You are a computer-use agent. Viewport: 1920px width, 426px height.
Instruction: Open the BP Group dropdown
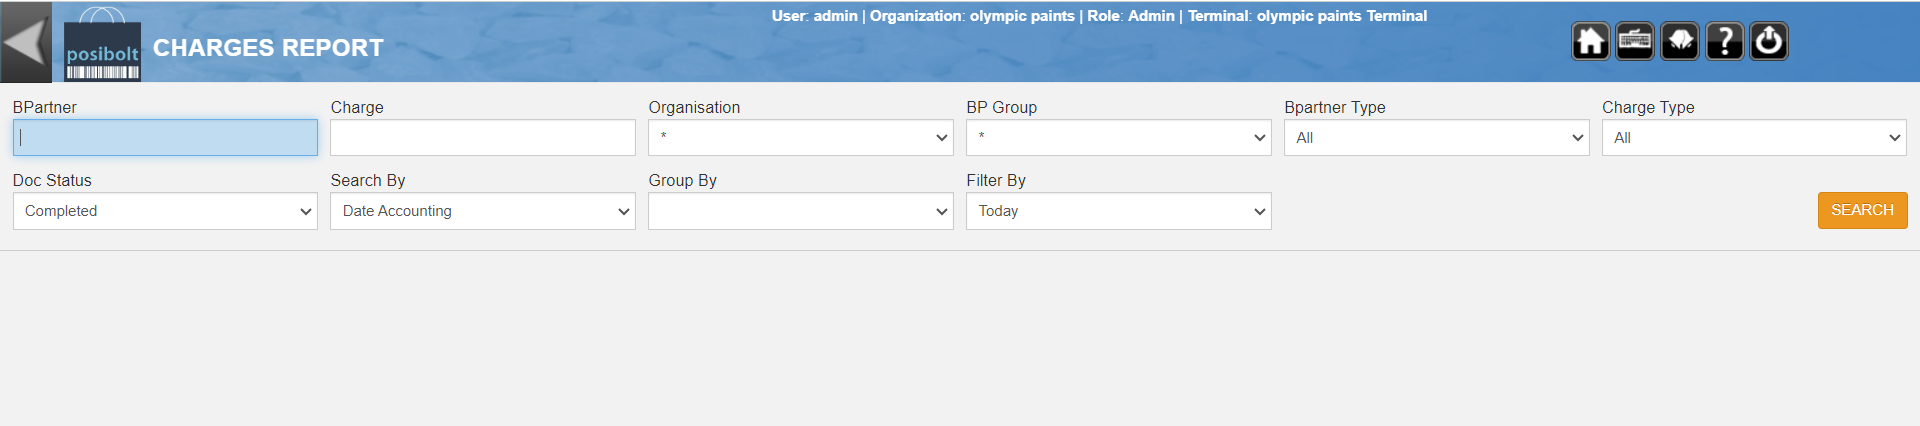[x=1119, y=138]
